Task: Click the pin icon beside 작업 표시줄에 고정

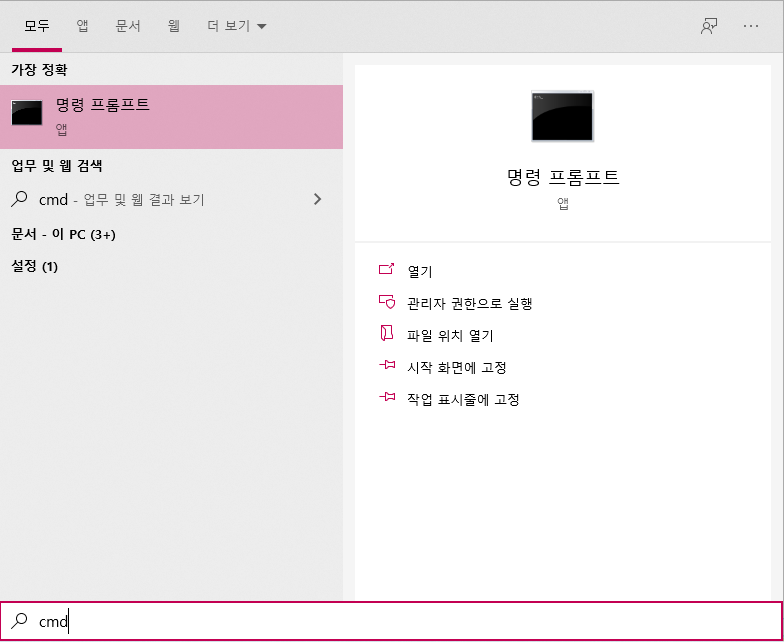Action: [x=387, y=398]
